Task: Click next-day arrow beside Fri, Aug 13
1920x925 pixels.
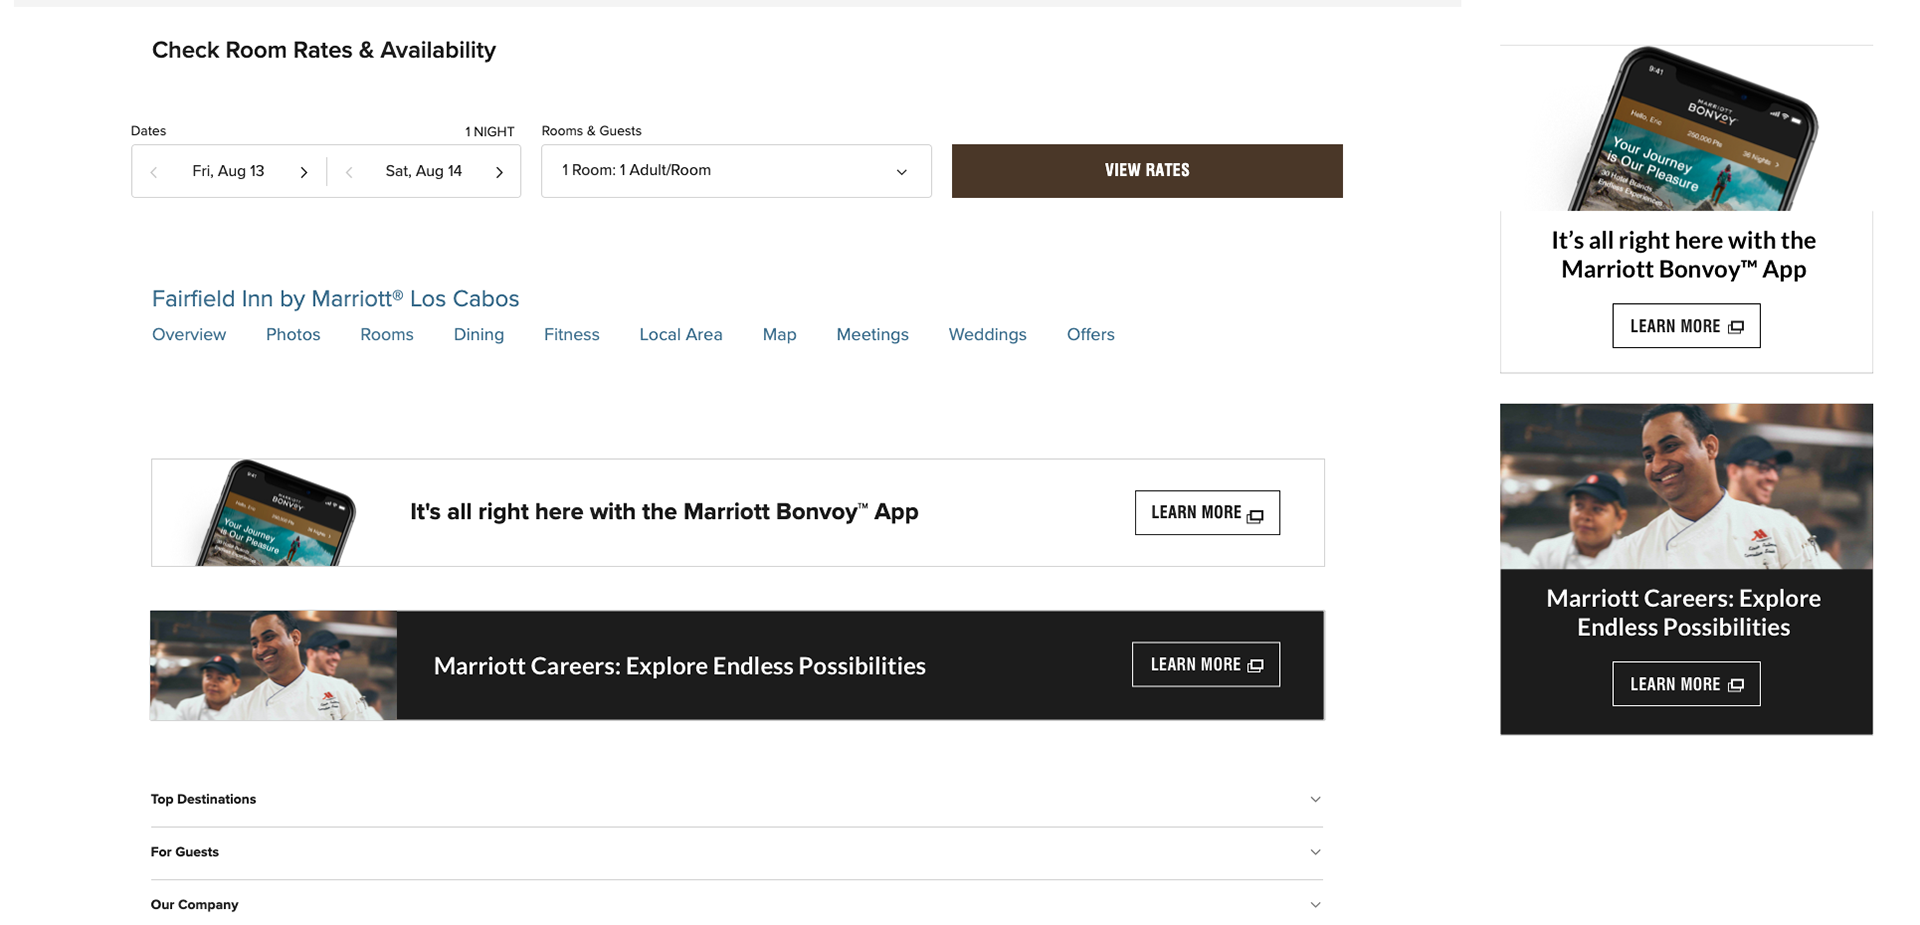Action: (304, 172)
